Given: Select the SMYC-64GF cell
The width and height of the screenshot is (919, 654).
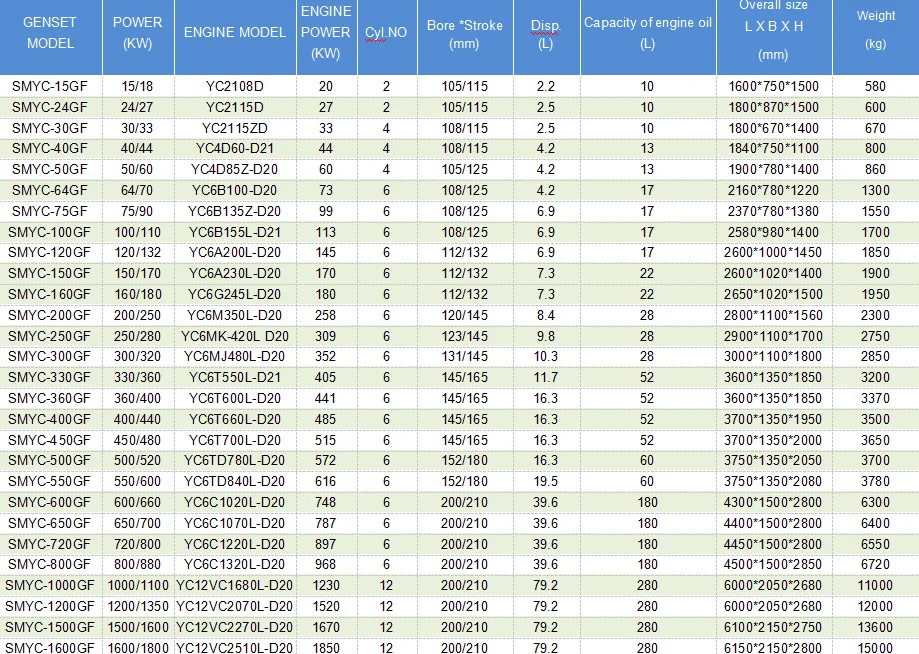Looking at the screenshot, I should coord(50,190).
